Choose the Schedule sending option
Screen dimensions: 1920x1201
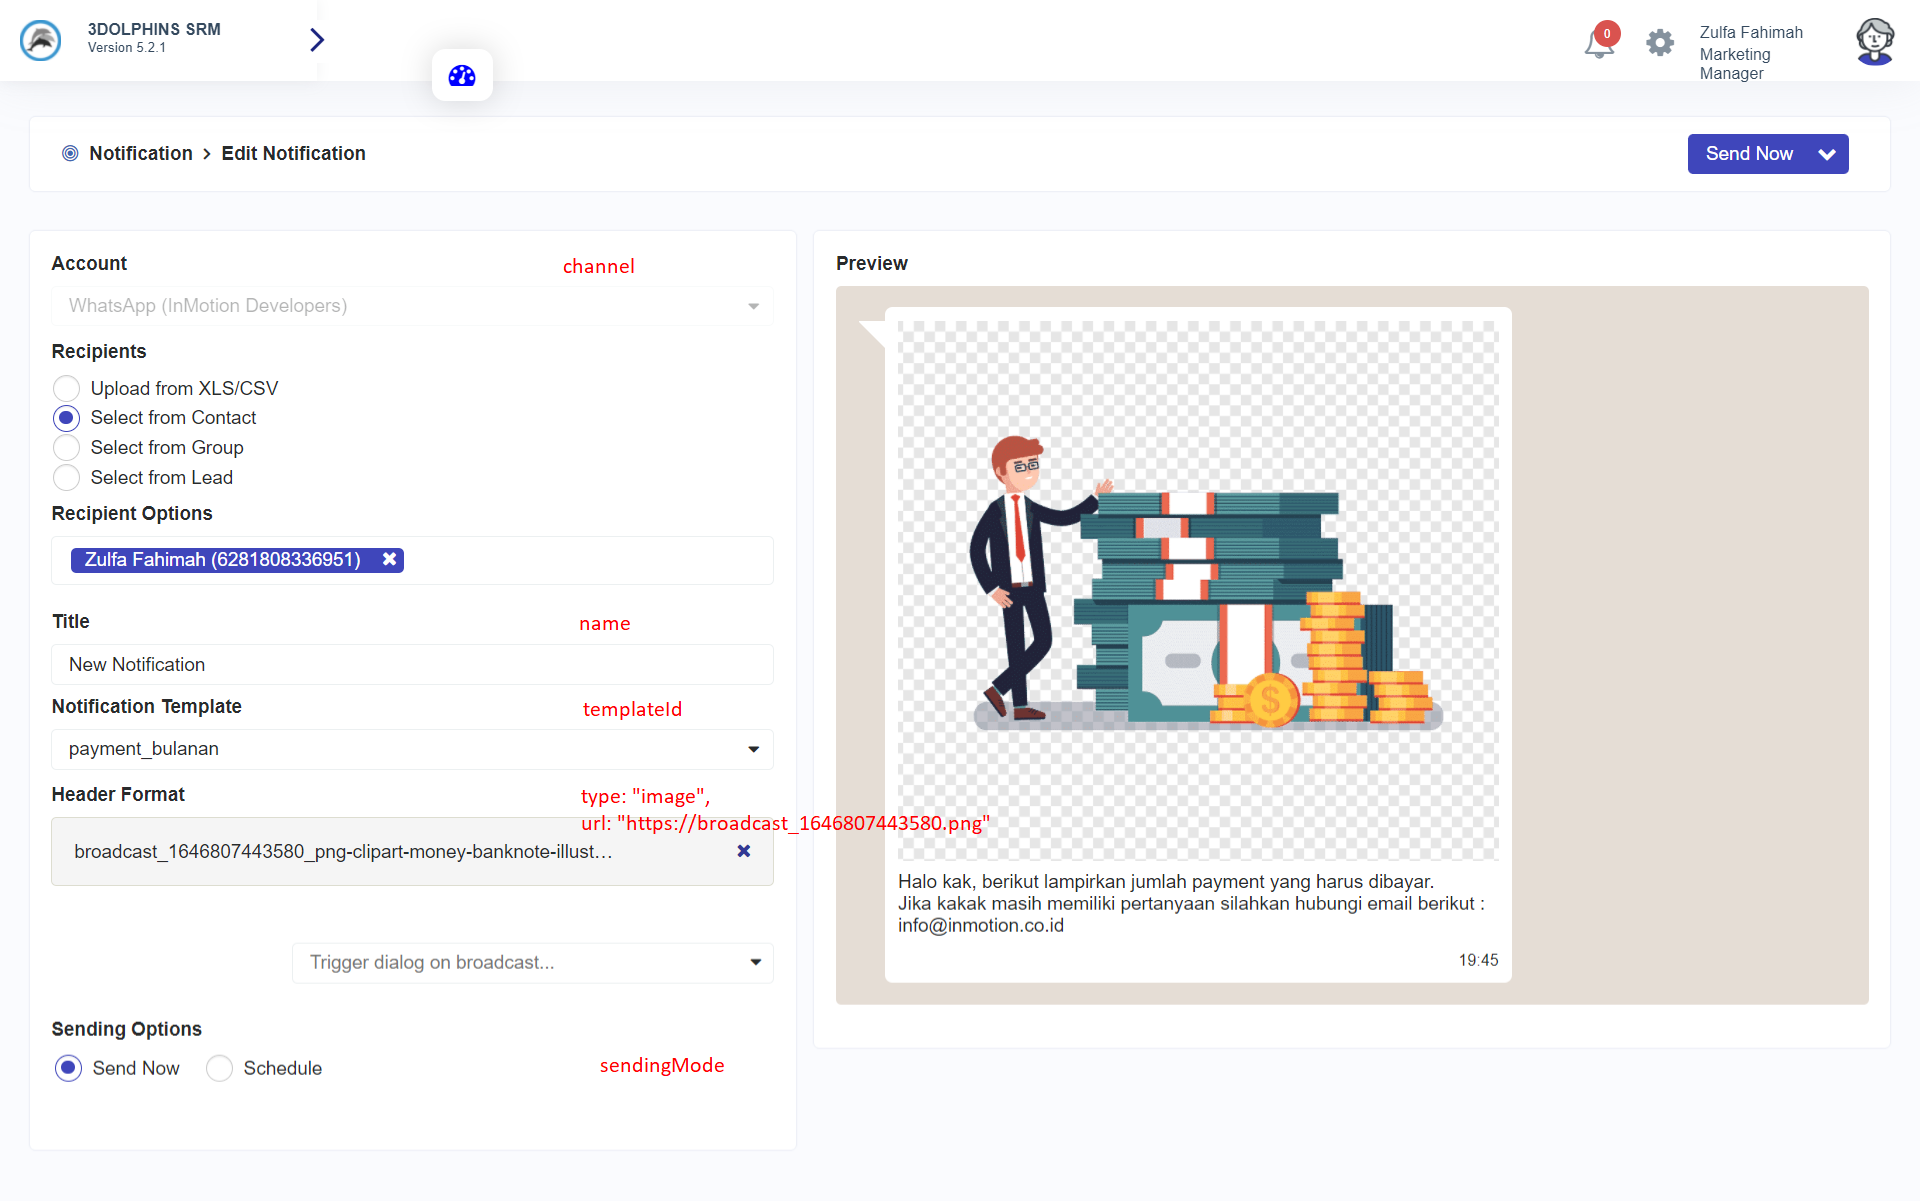(220, 1068)
